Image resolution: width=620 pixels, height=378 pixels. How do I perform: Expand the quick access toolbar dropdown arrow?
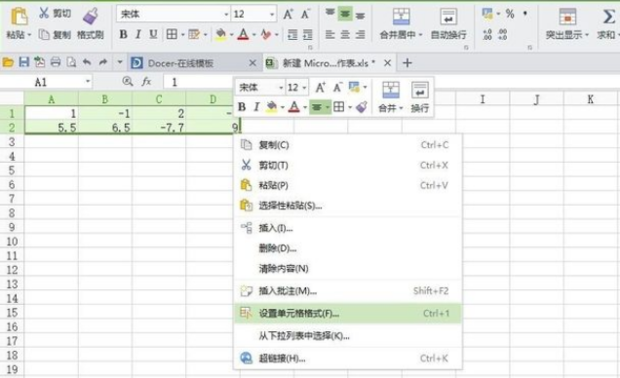[120, 62]
